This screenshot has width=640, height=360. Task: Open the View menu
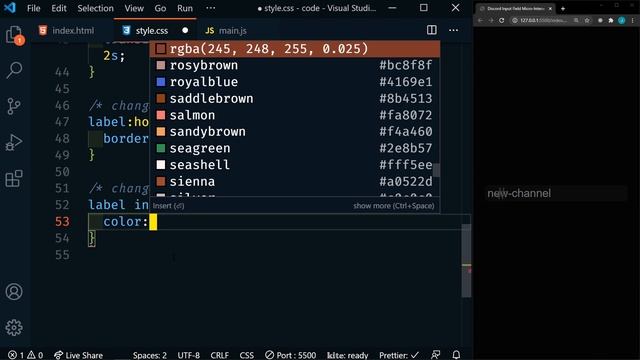134,8
